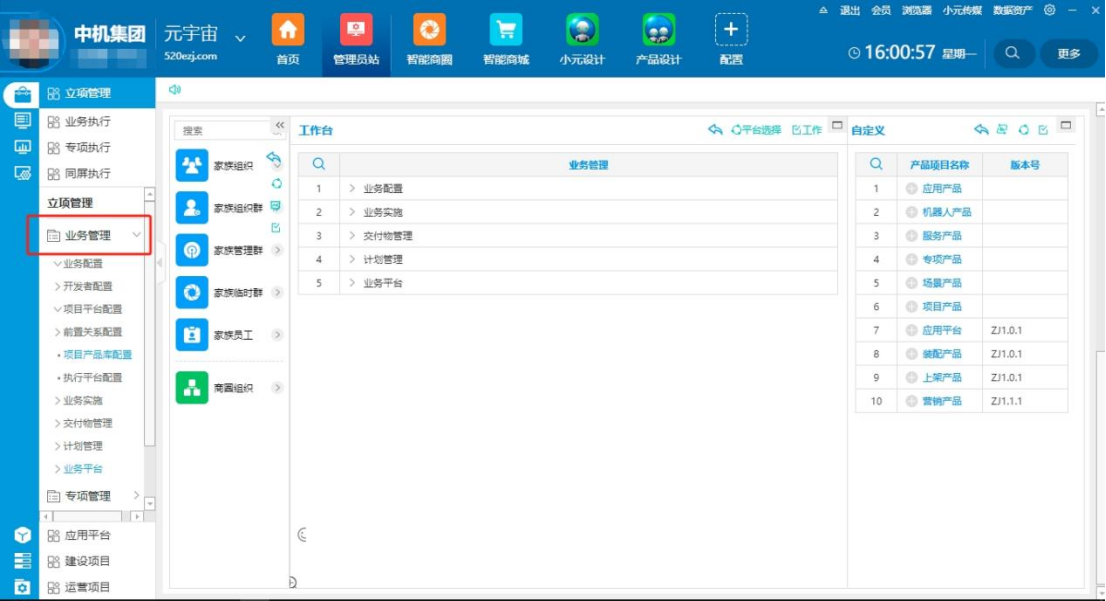Toggle the plus circle beside 营销产品
Image resolution: width=1106 pixels, height=601 pixels.
[911, 401]
